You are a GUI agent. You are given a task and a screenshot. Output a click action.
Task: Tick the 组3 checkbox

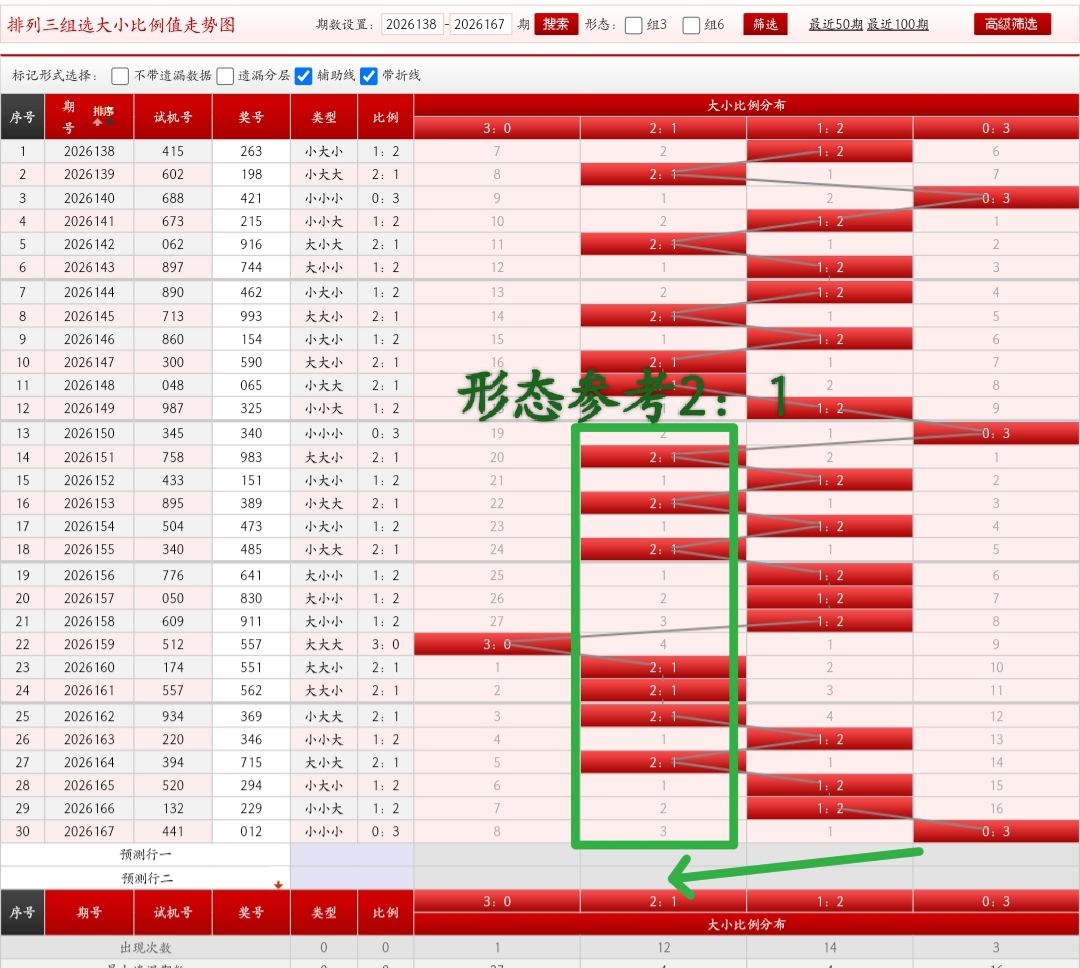coord(633,25)
